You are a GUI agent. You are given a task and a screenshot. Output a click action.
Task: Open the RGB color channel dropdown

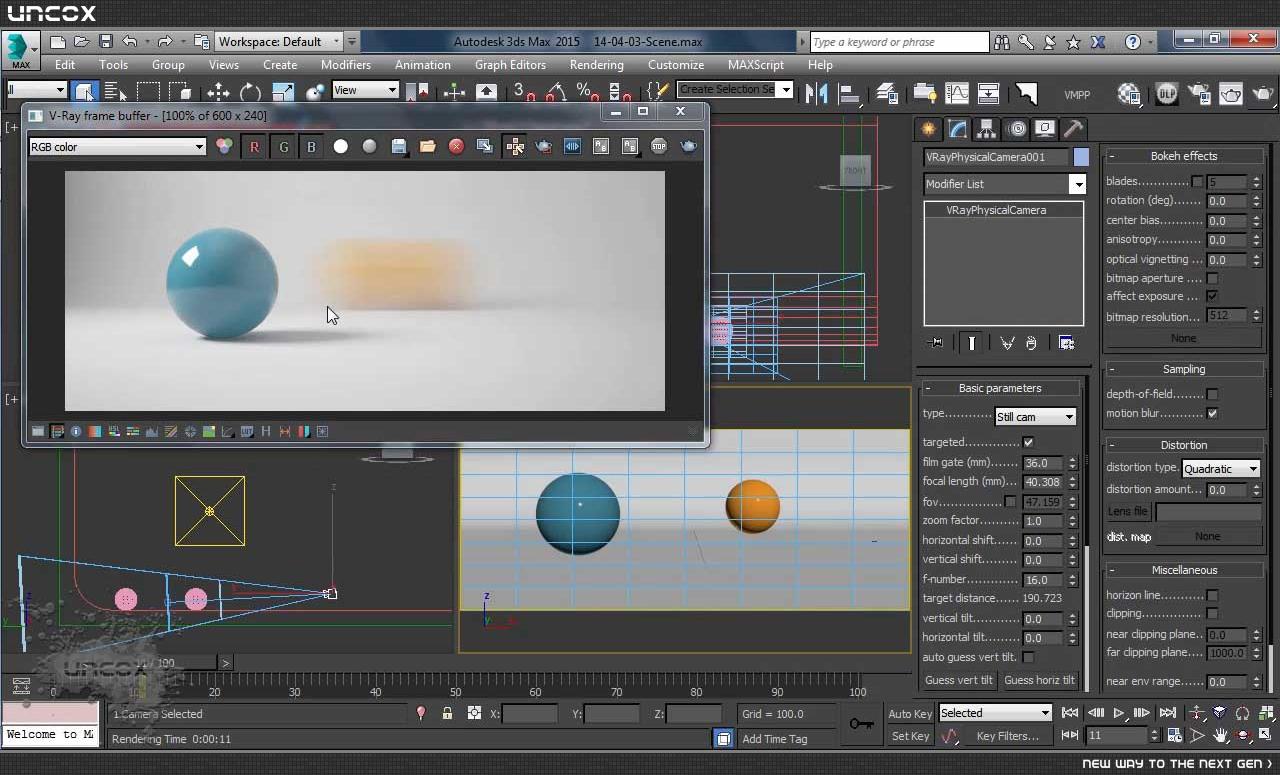click(x=117, y=147)
